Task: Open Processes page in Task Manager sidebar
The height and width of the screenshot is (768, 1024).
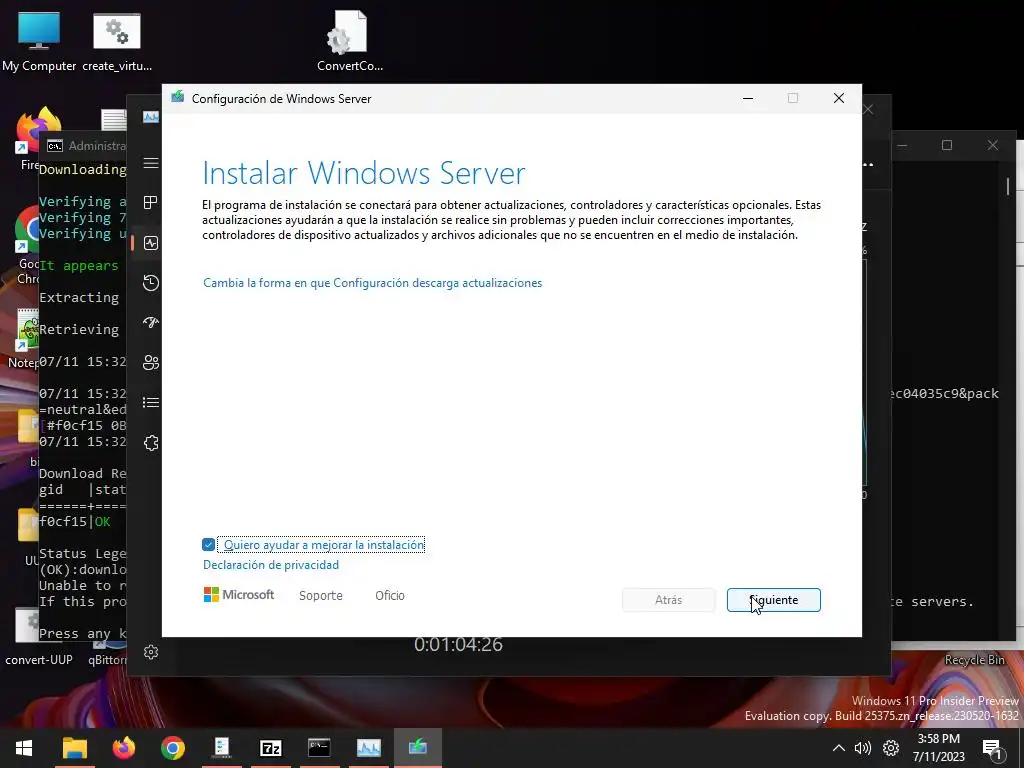Action: [x=151, y=202]
